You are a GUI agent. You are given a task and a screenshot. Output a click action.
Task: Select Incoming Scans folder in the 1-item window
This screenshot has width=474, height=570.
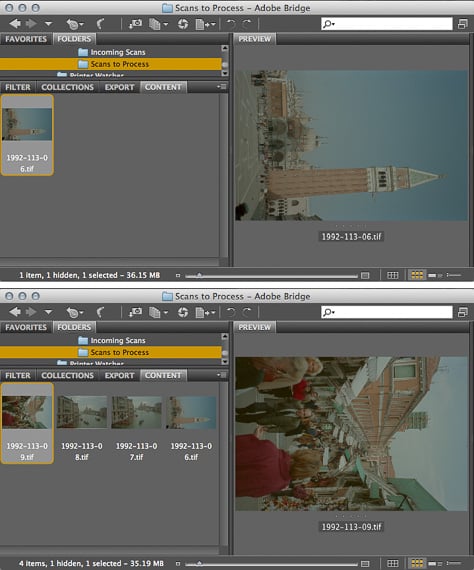pos(112,52)
